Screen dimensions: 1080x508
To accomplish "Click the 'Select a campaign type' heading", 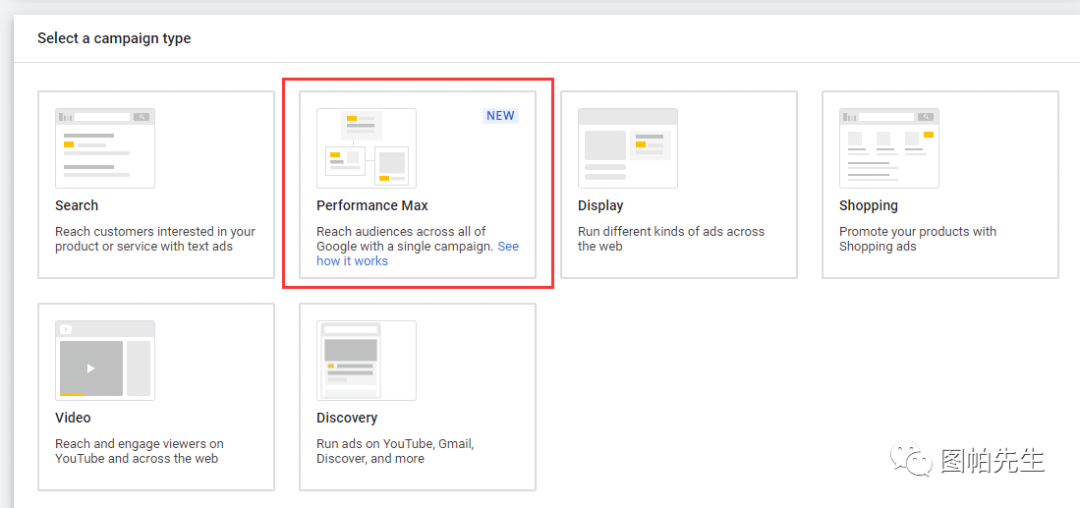I will [114, 39].
